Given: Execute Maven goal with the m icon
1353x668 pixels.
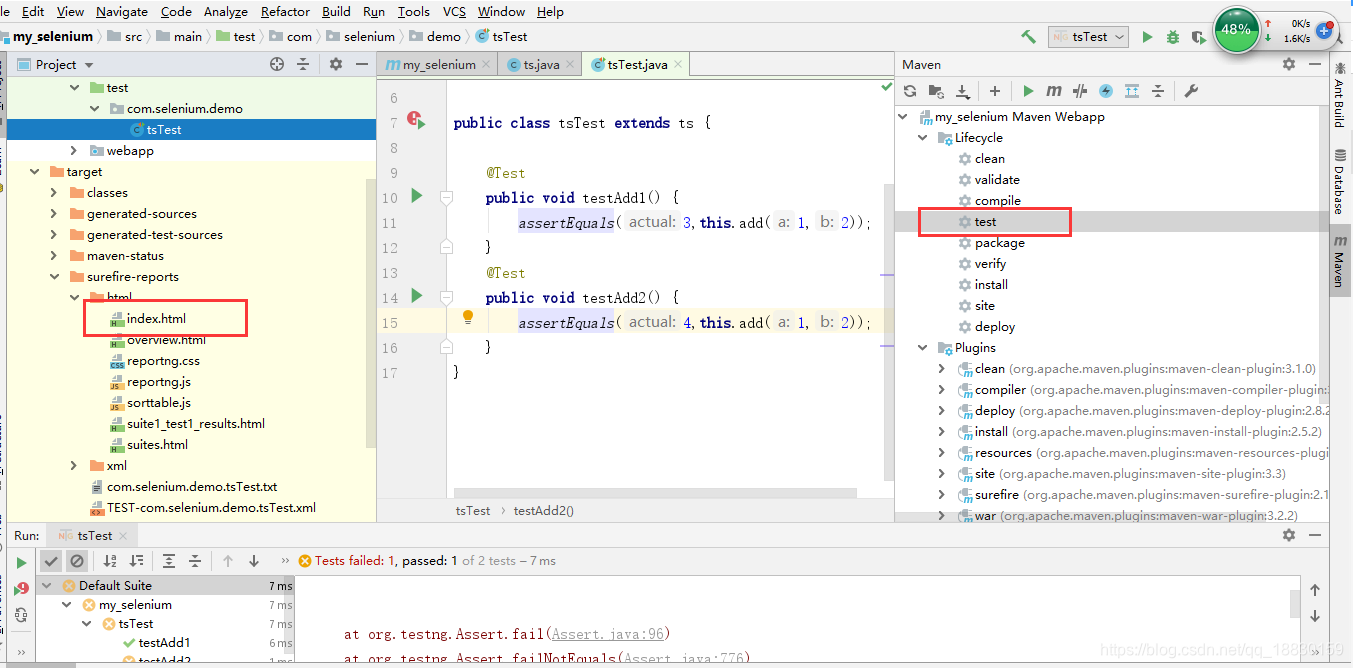Looking at the screenshot, I should [x=1054, y=91].
